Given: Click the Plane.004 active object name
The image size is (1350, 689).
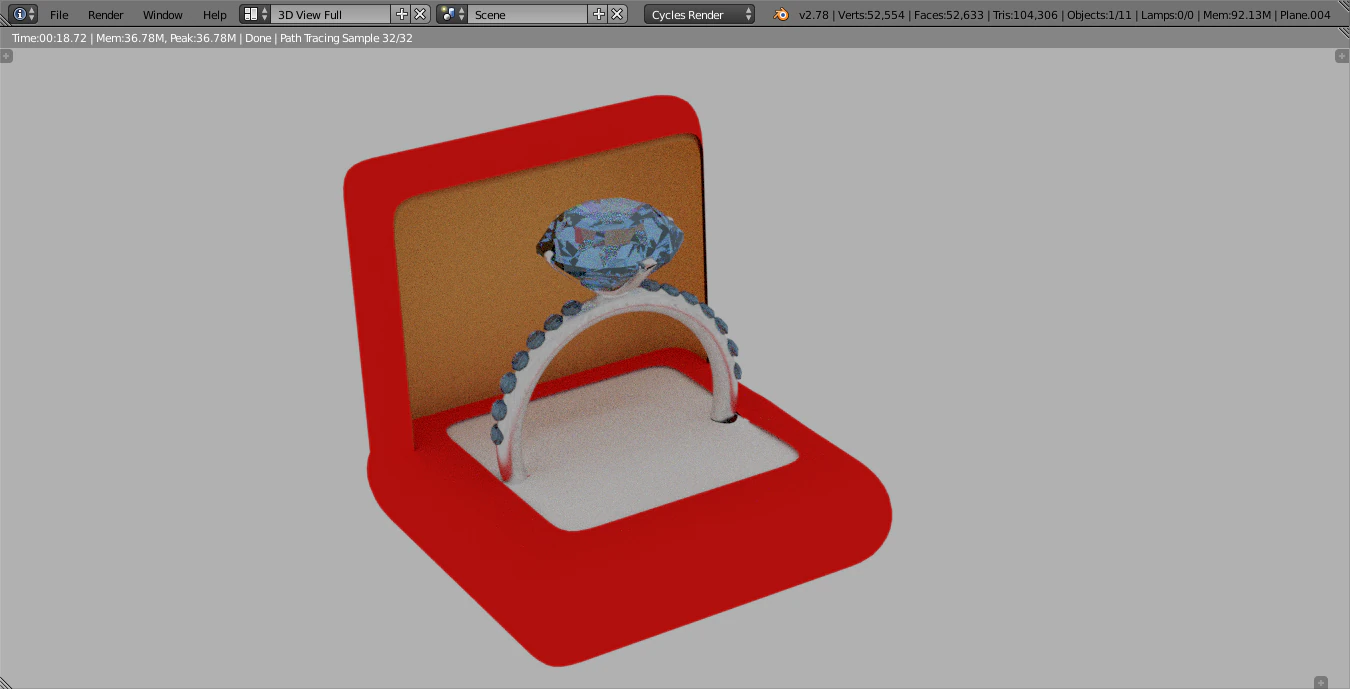Looking at the screenshot, I should tap(1305, 15).
